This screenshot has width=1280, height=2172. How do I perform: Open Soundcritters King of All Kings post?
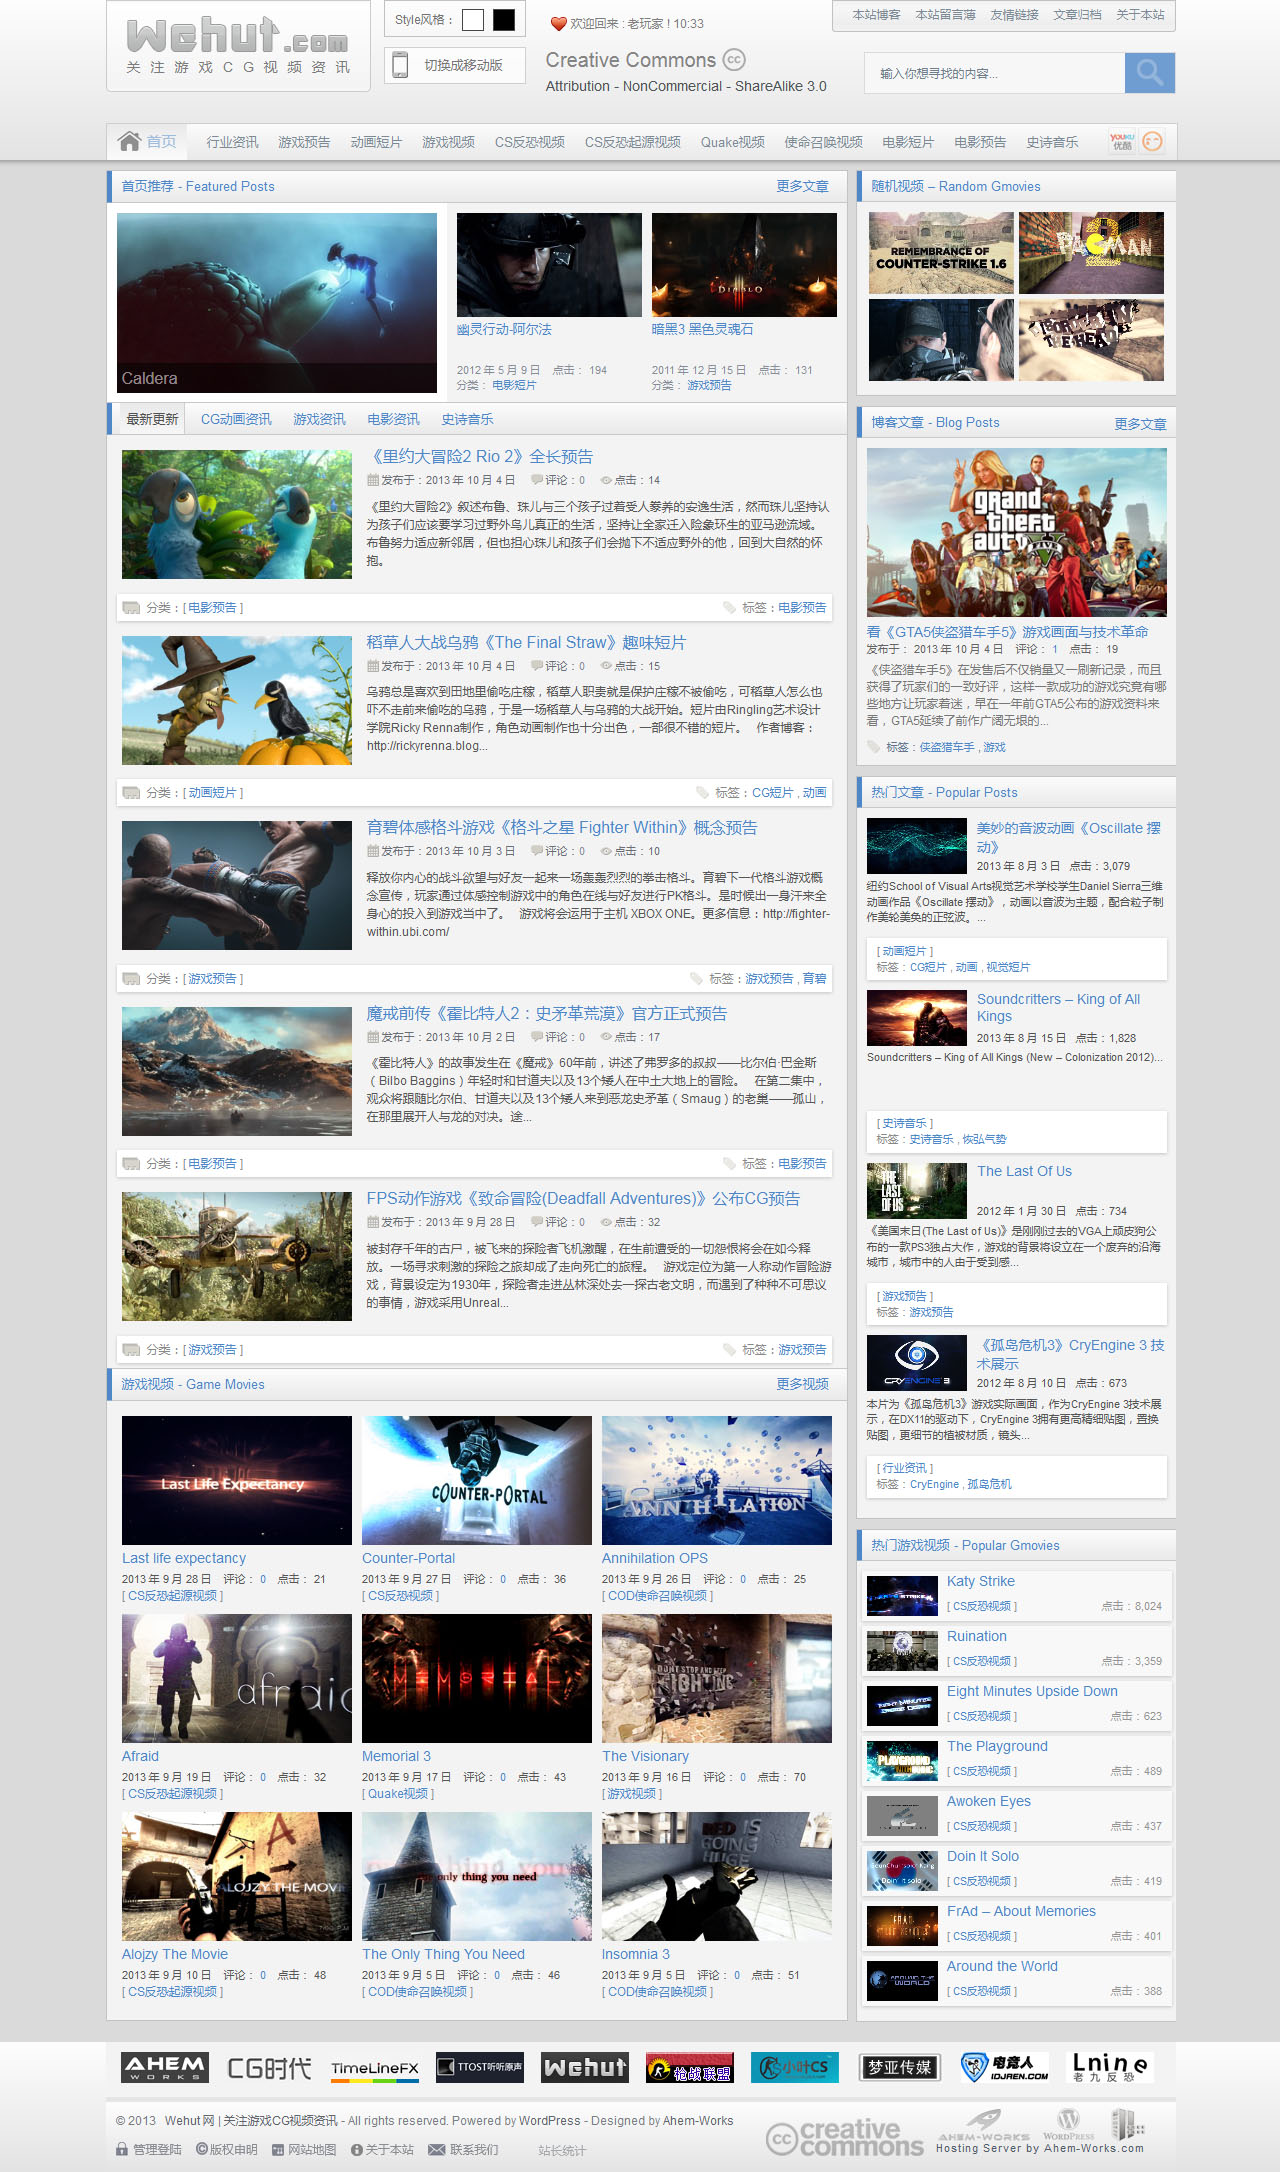point(1058,1007)
